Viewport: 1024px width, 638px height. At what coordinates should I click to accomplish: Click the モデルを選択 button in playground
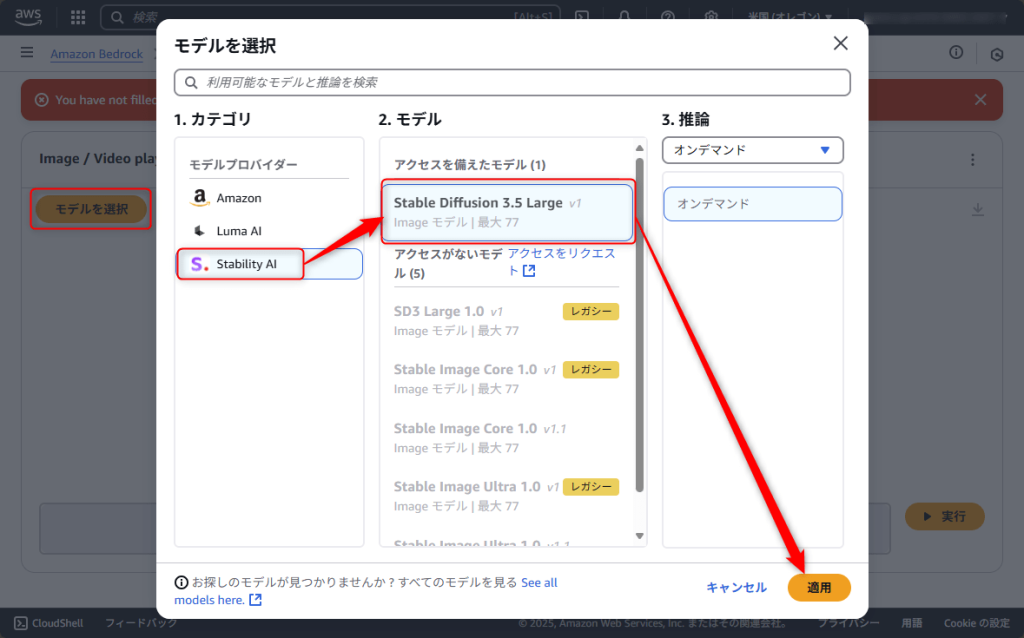[91, 209]
